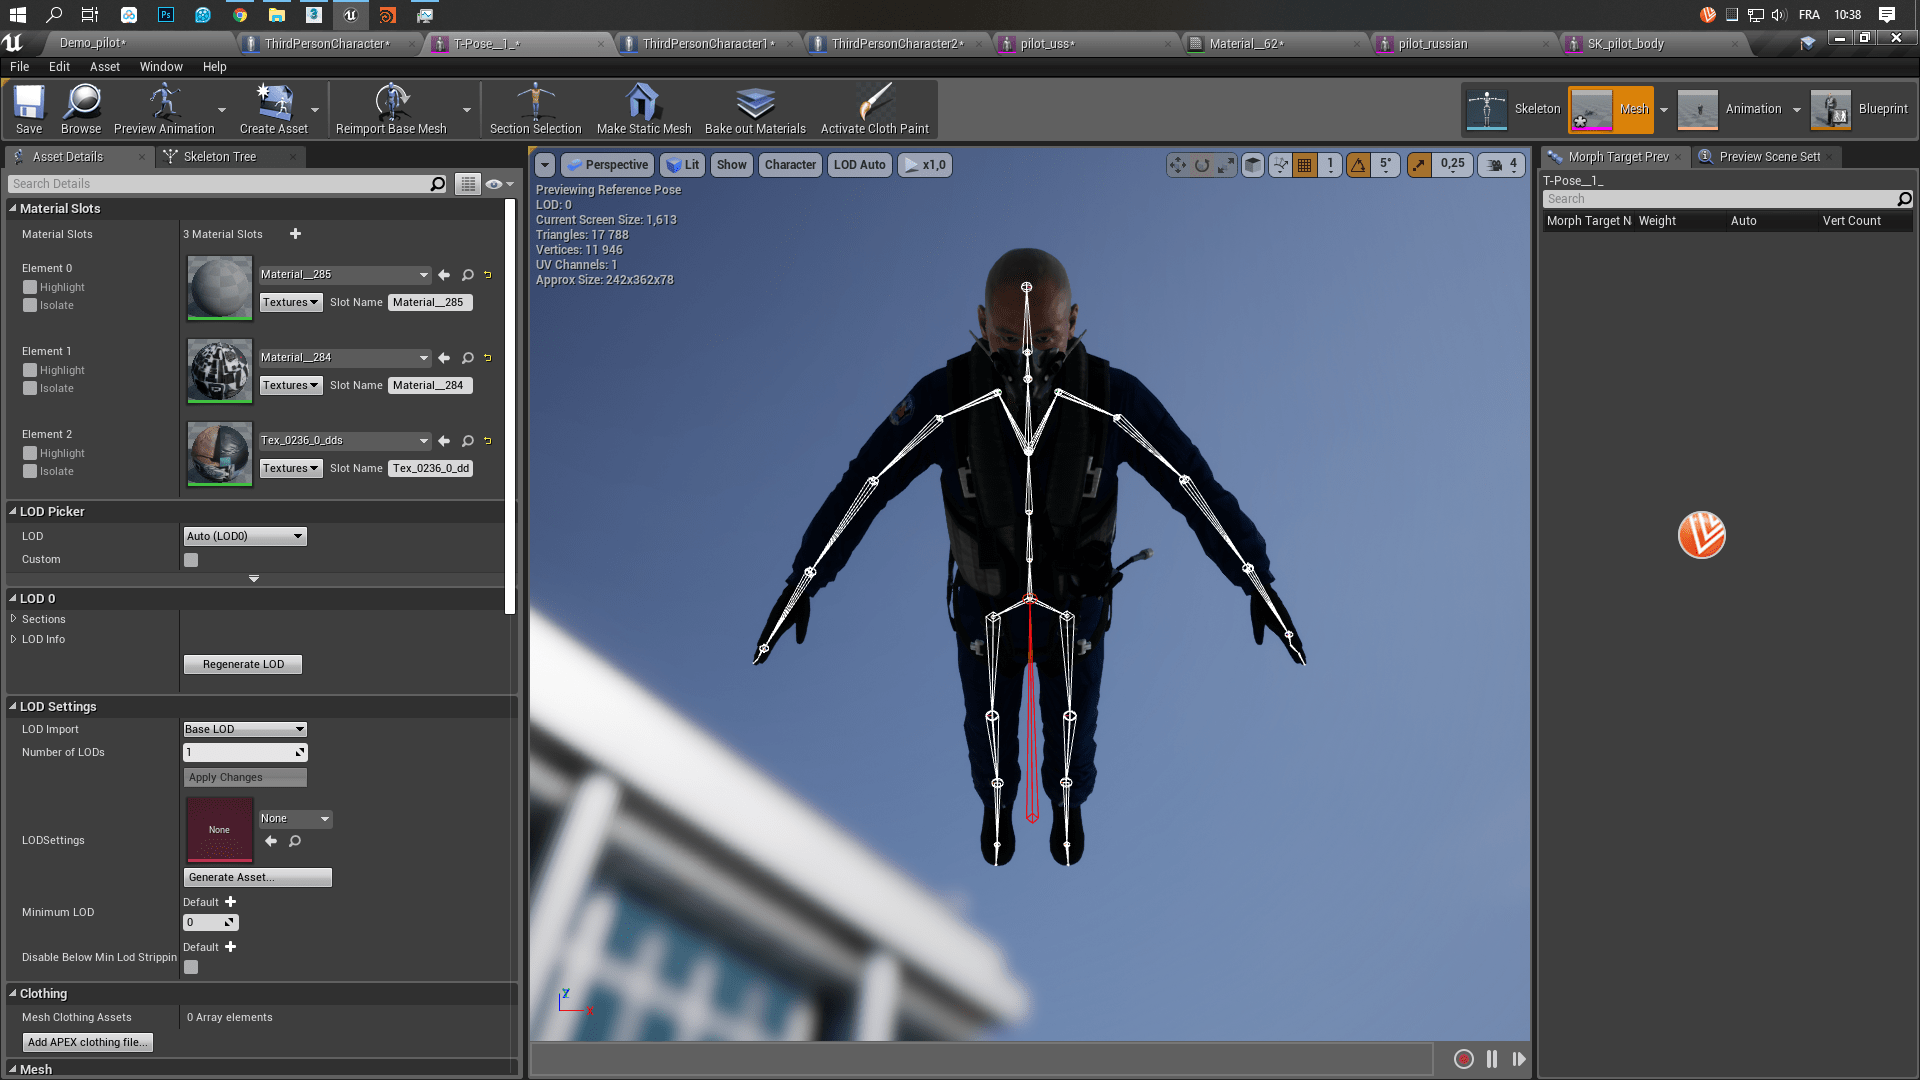Viewport: 1920px width, 1080px height.
Task: Enable Isolate for Element 0
Action: [30, 306]
